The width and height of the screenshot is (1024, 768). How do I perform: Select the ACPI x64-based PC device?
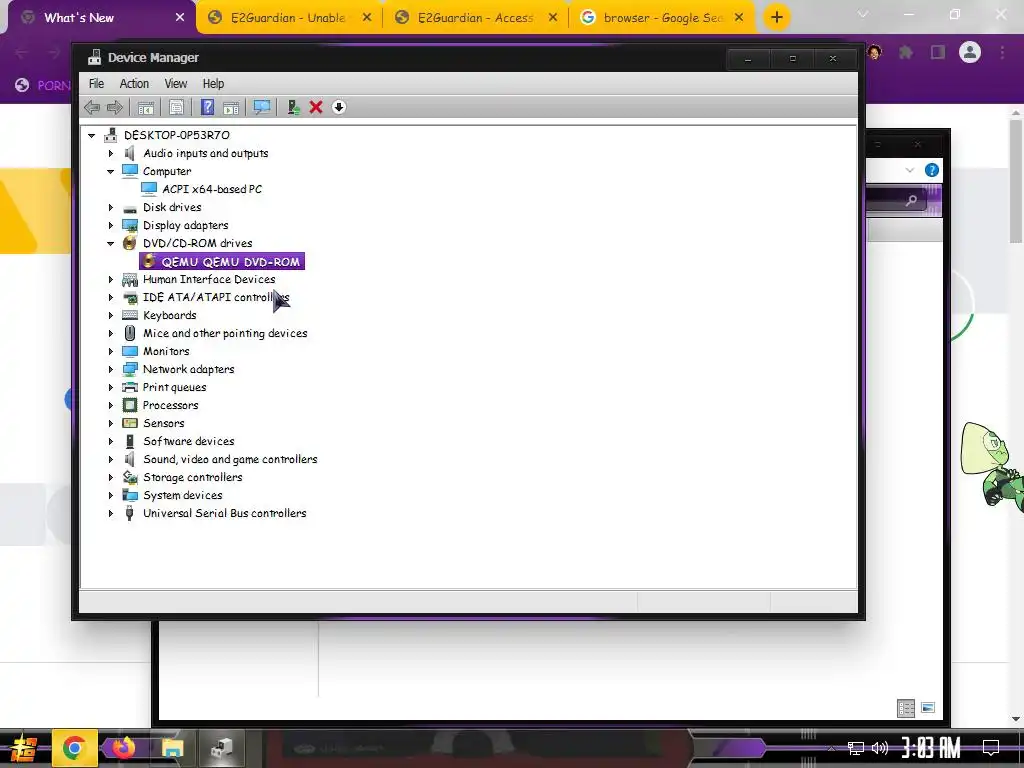click(212, 189)
